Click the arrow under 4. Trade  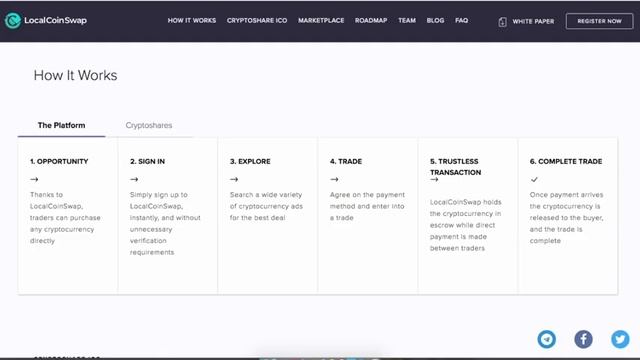tap(334, 179)
